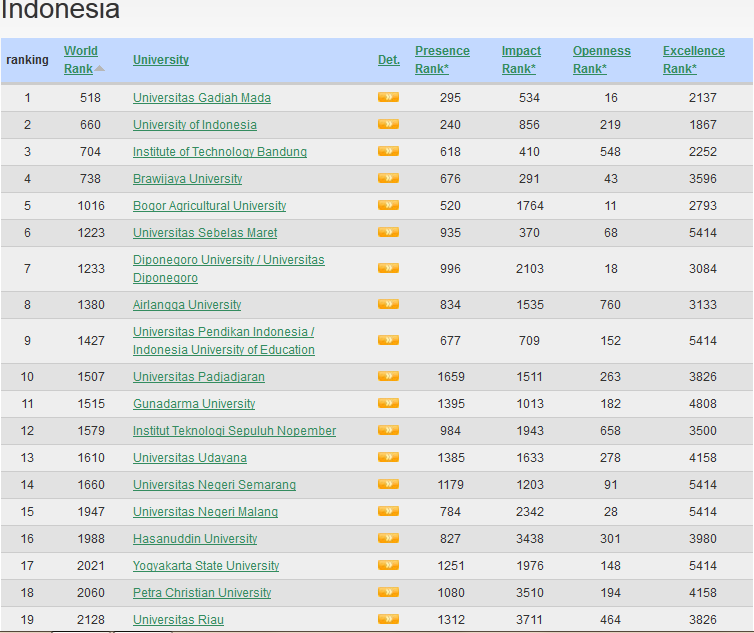Open details icon for Universitas Negeri Malang
Image resolution: width=754 pixels, height=633 pixels.
tap(388, 511)
